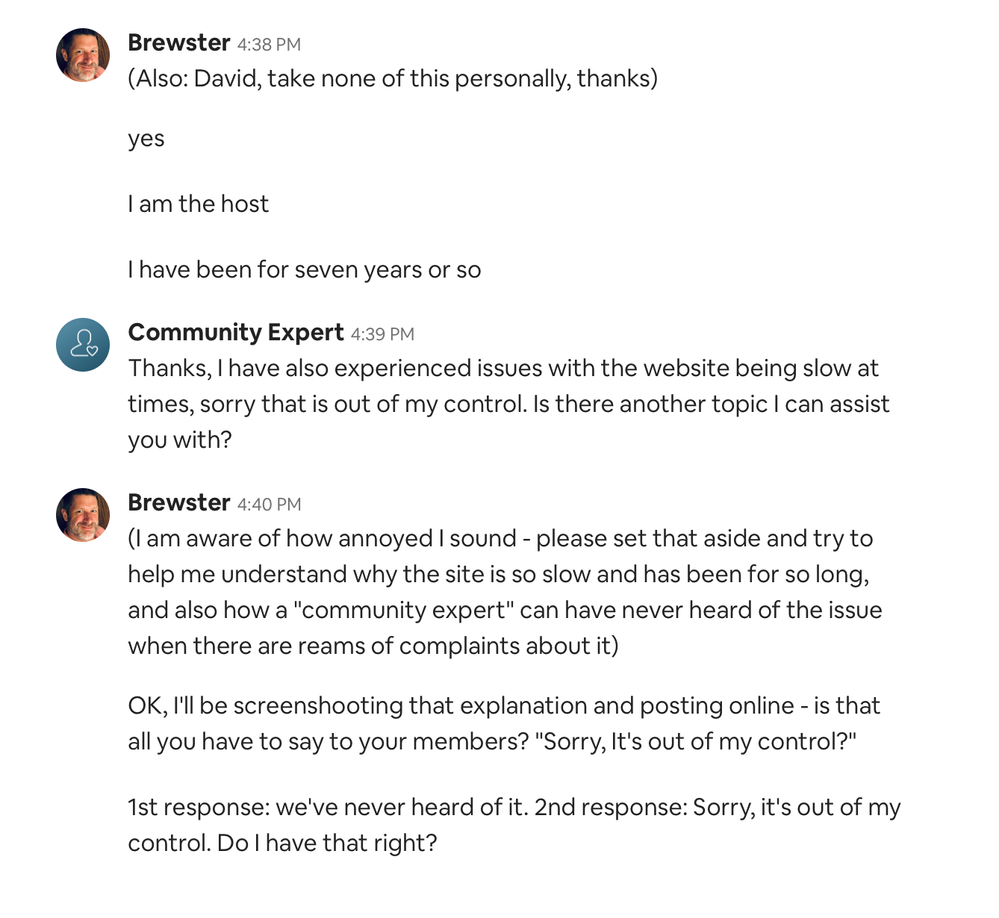Click the "1st response: we've never heard" message
Image resolution: width=999 pixels, height=918 pixels.
tap(514, 825)
